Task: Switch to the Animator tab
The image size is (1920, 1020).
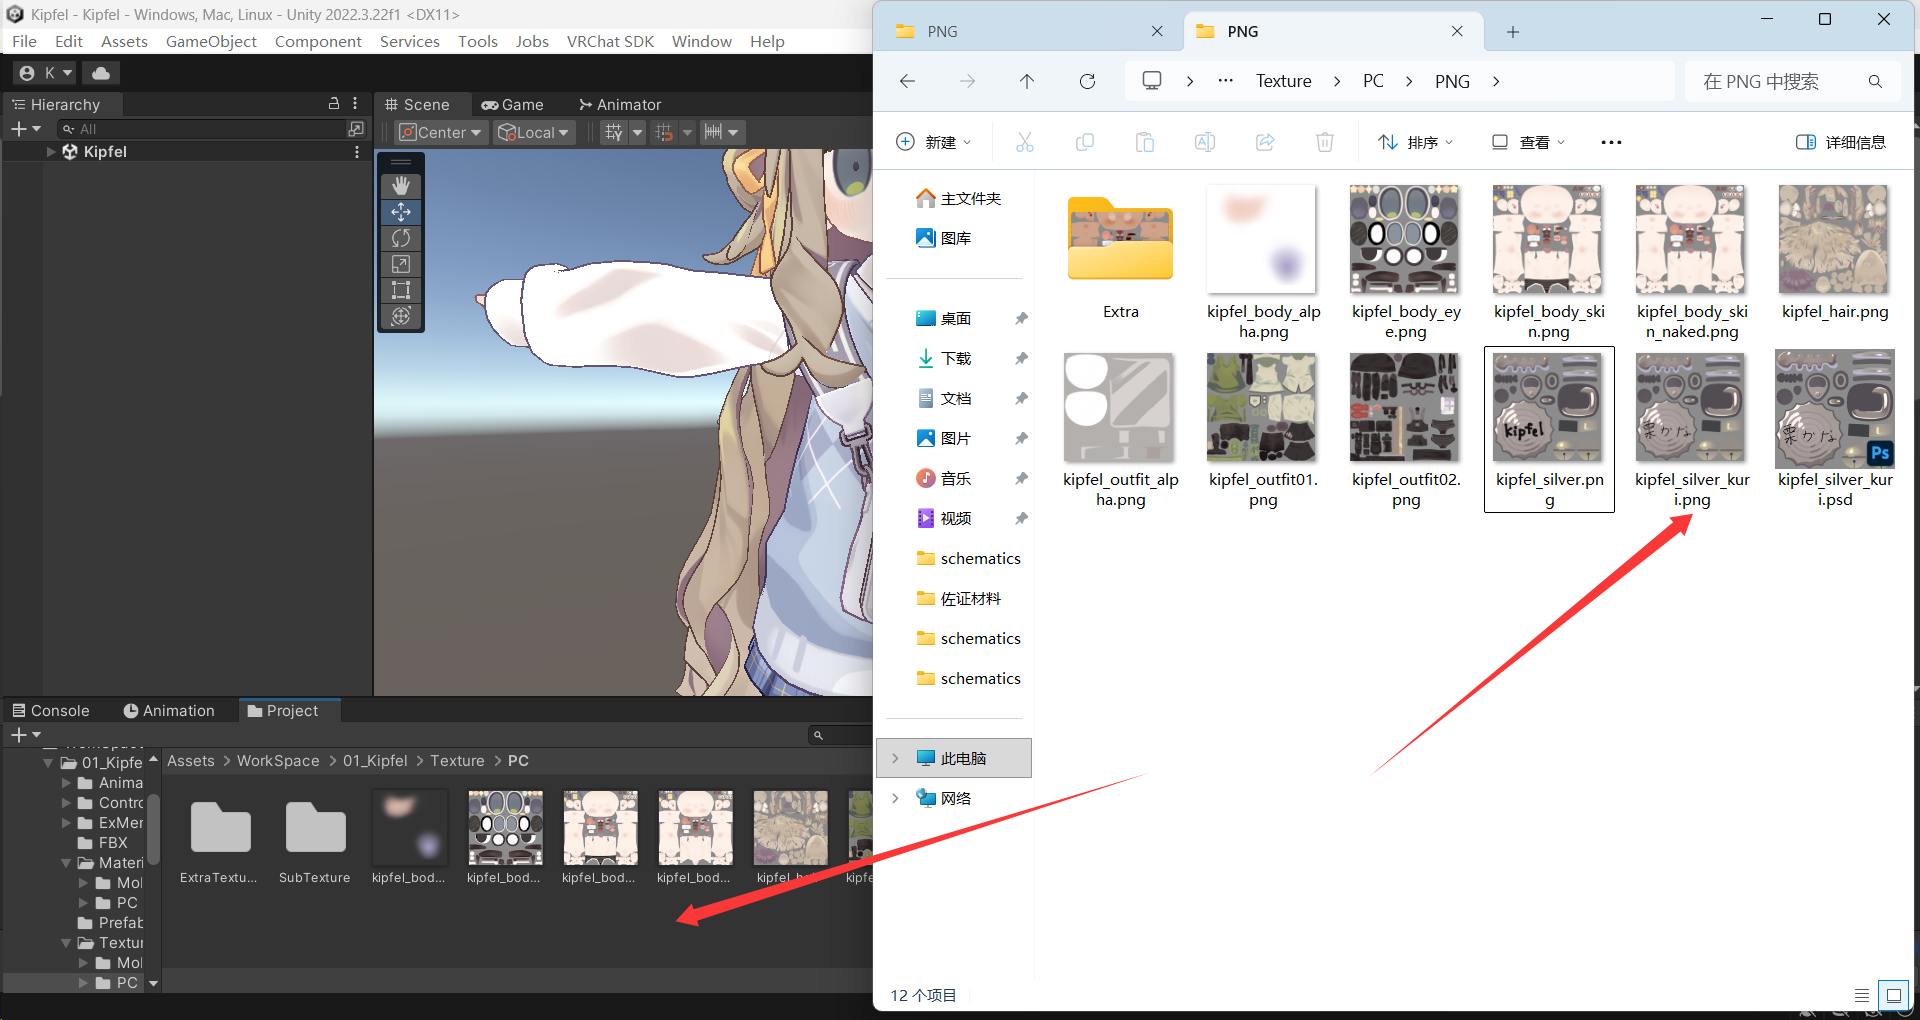Action: [x=619, y=105]
